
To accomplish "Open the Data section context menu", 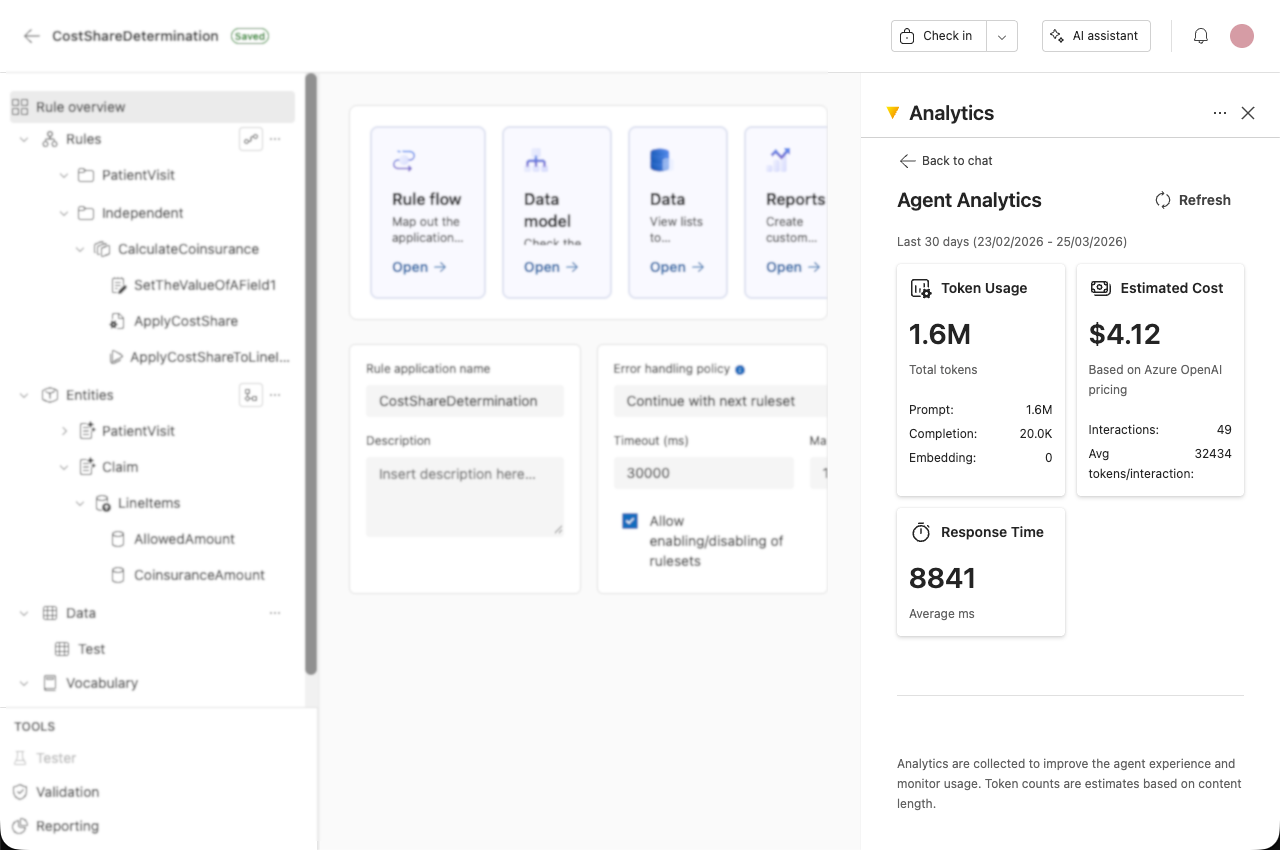I will pos(275,613).
